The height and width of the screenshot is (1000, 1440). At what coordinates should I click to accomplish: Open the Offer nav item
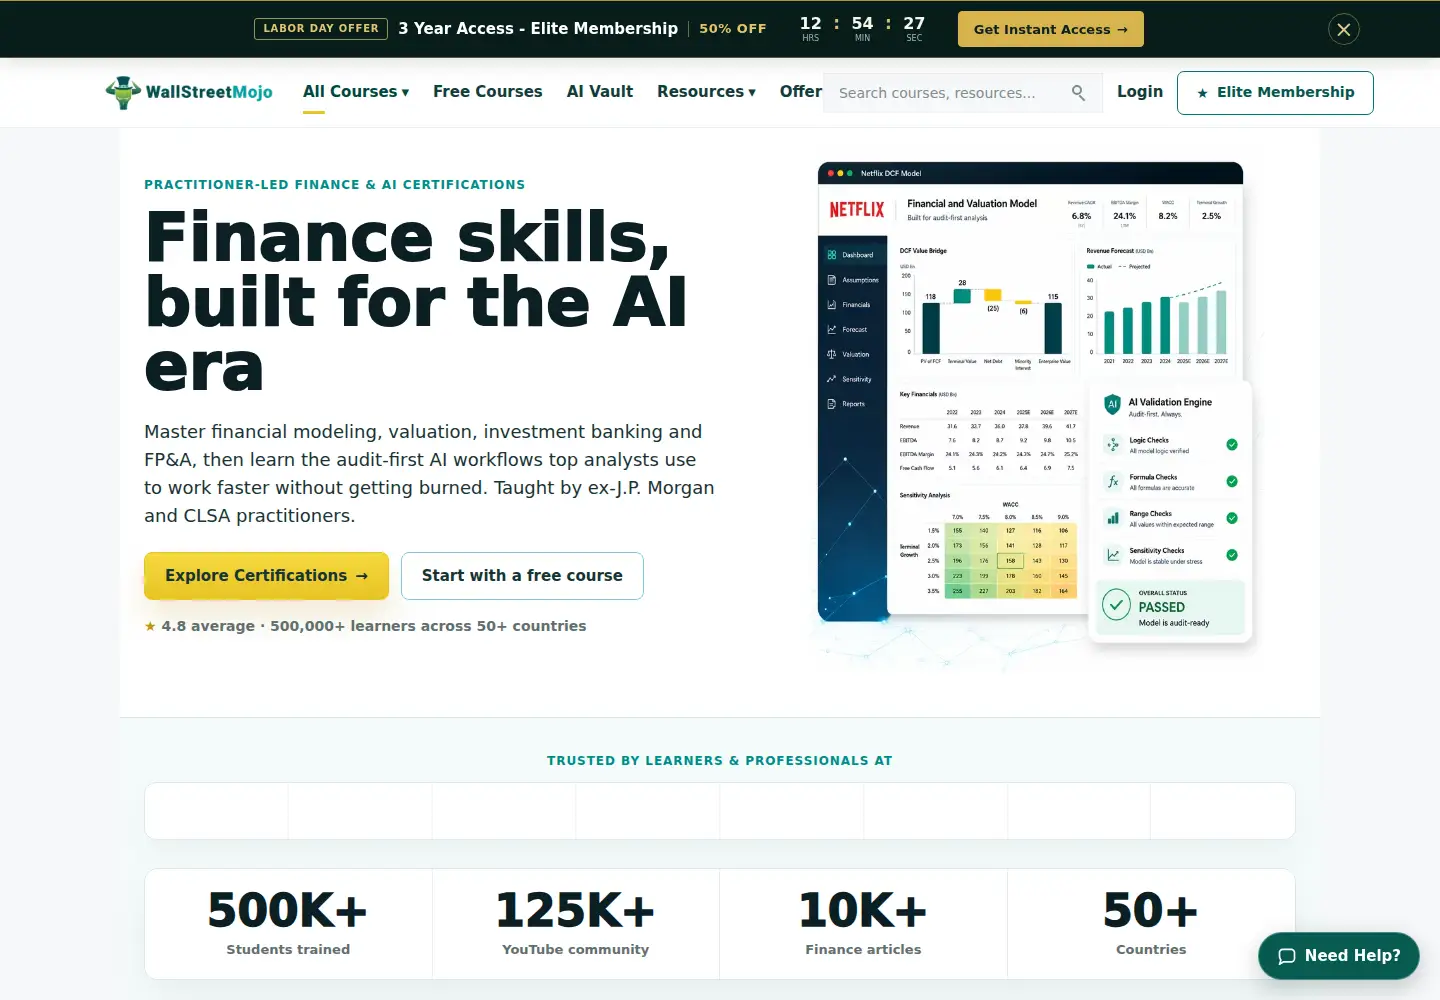[x=800, y=92]
